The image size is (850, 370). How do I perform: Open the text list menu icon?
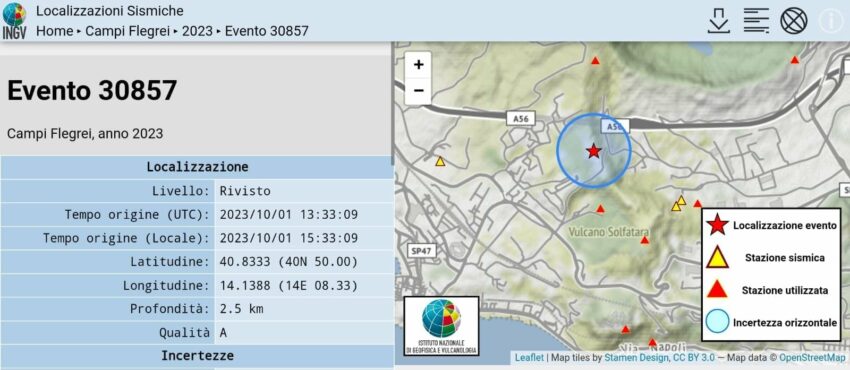(756, 21)
